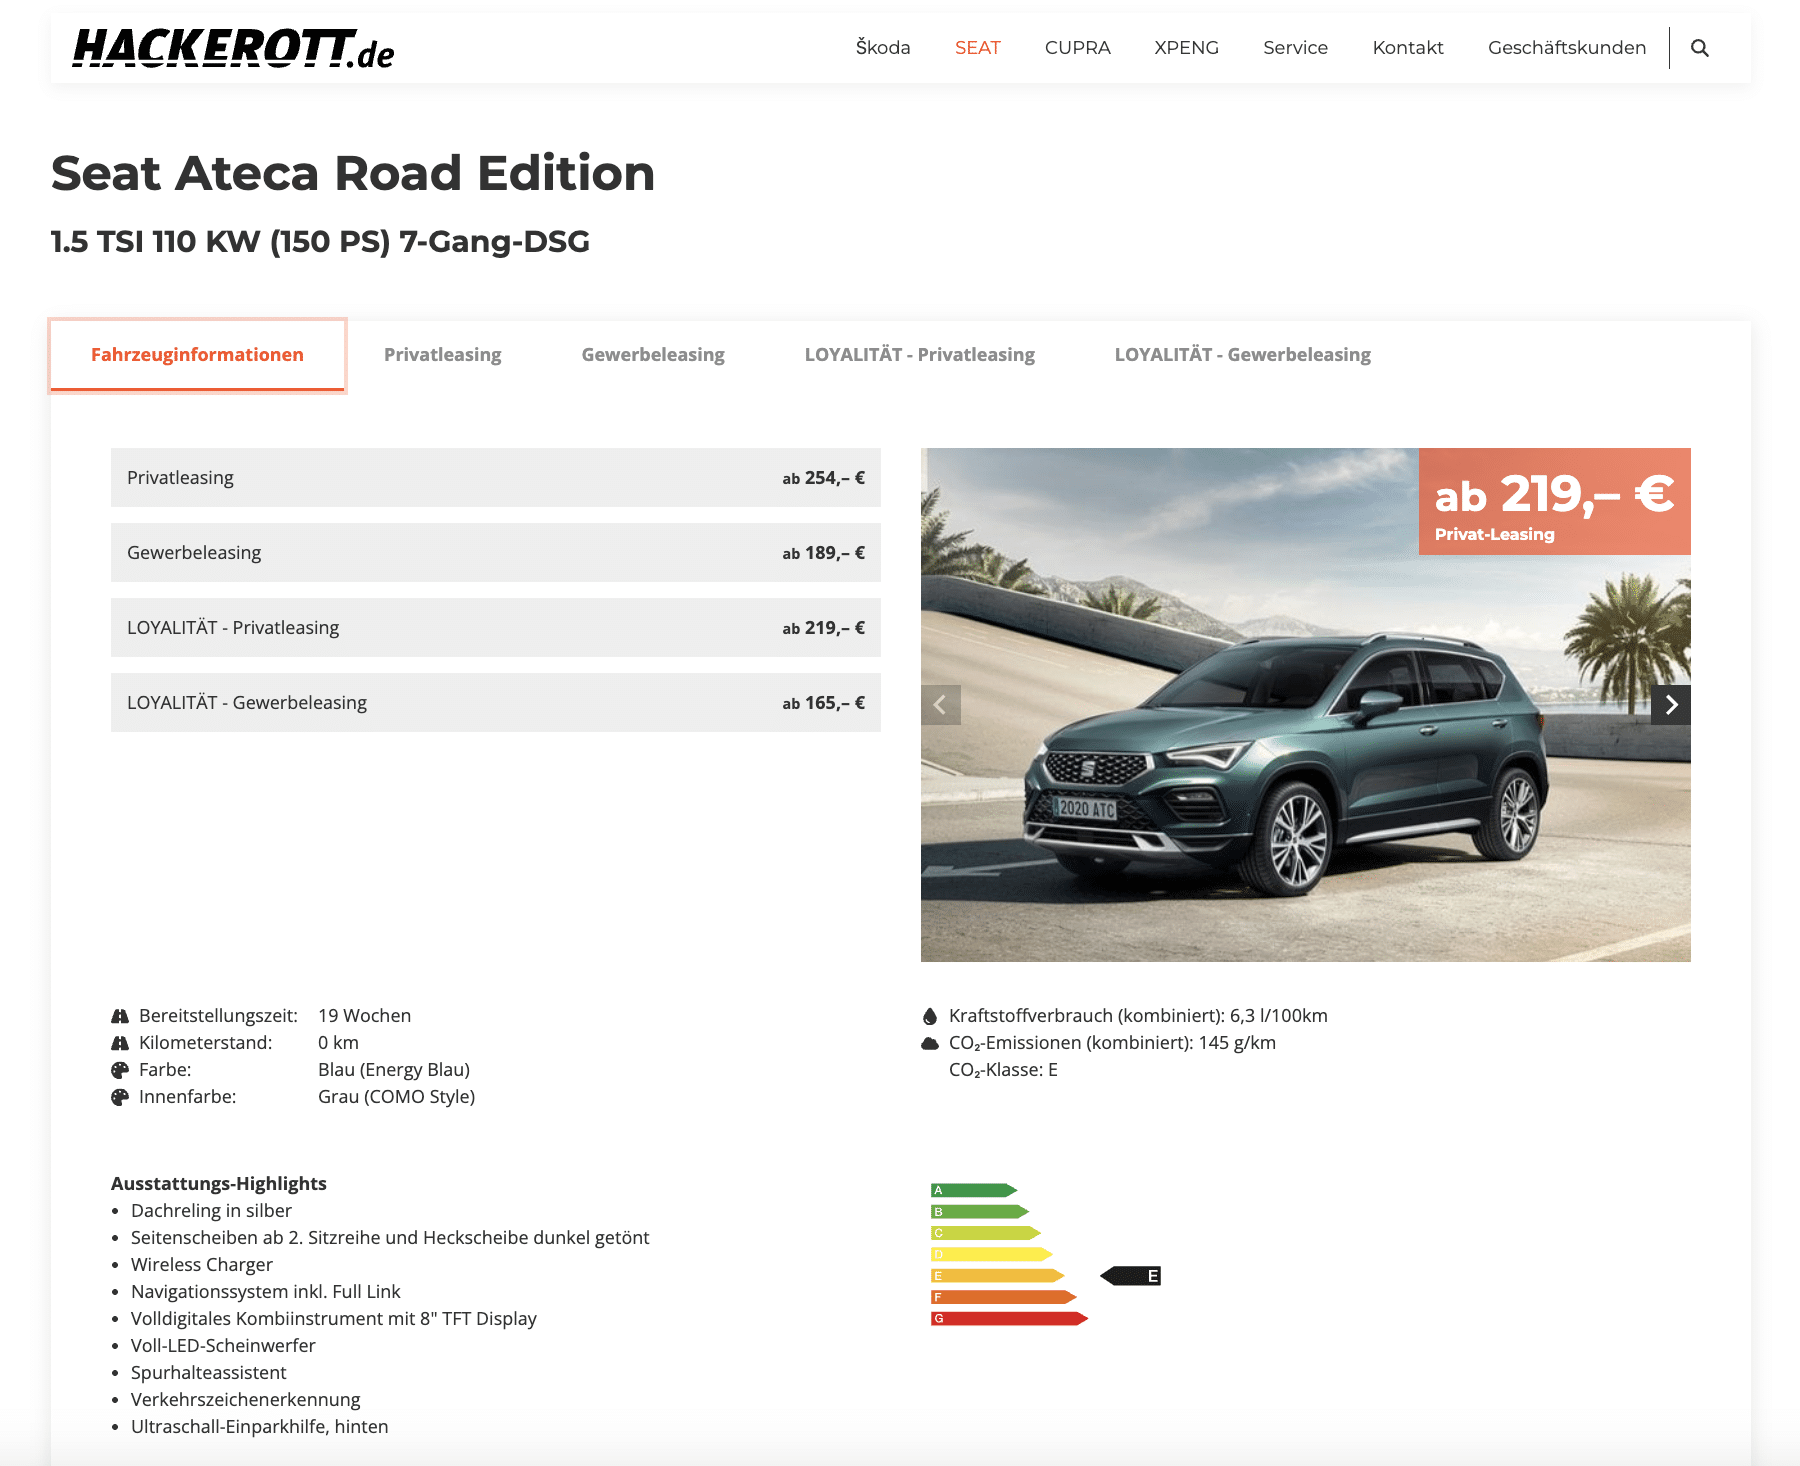Screen dimensions: 1800x1466
Task: Switch to the Privatleasing tab
Action: pos(442,355)
